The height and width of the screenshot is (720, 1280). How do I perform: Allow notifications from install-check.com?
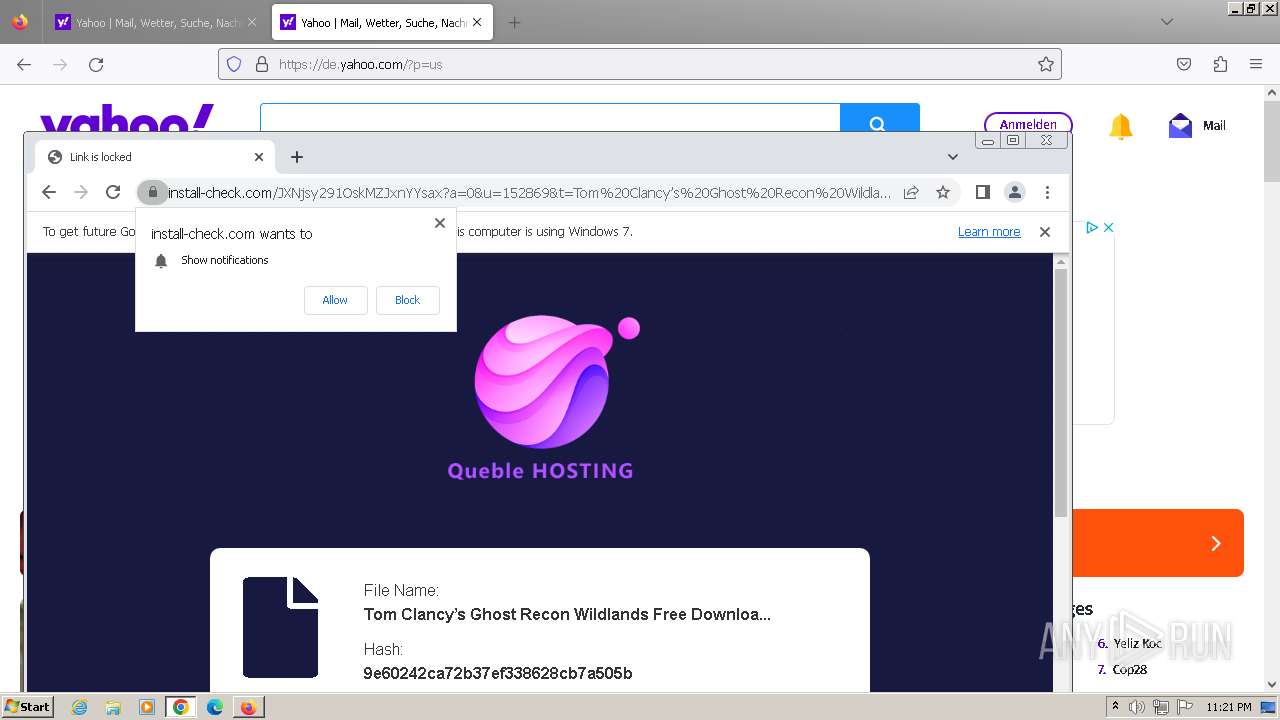coord(335,300)
